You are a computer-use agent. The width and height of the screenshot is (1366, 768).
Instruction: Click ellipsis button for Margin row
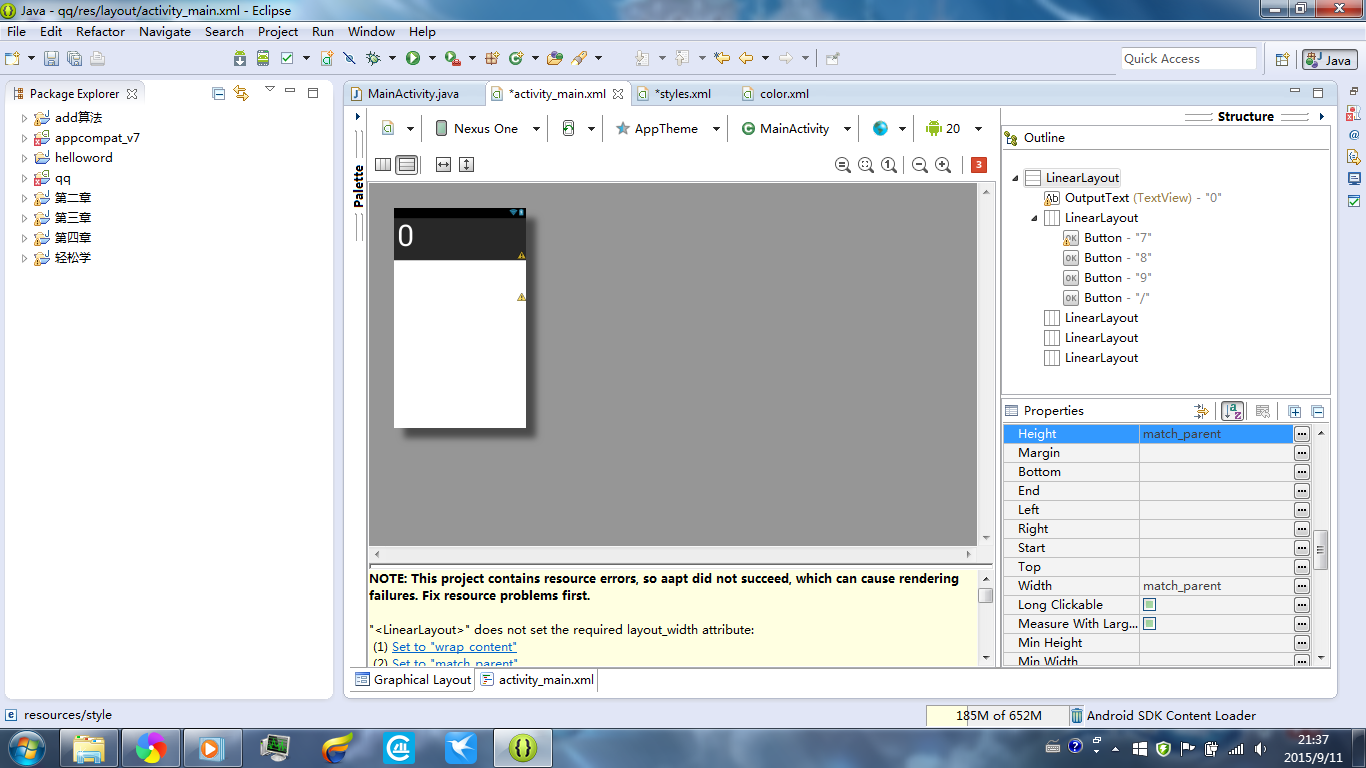pyautogui.click(x=1302, y=453)
